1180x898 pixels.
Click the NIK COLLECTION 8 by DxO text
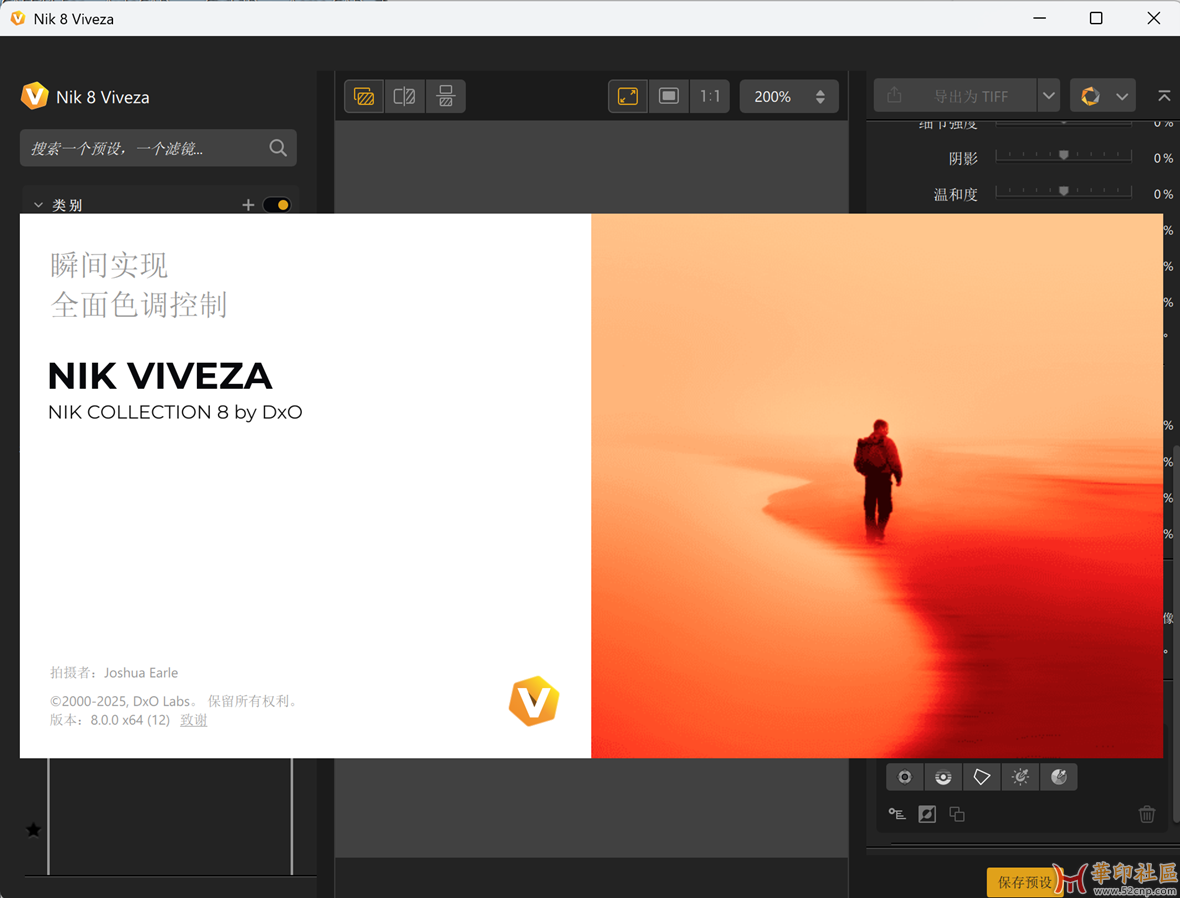(x=175, y=412)
